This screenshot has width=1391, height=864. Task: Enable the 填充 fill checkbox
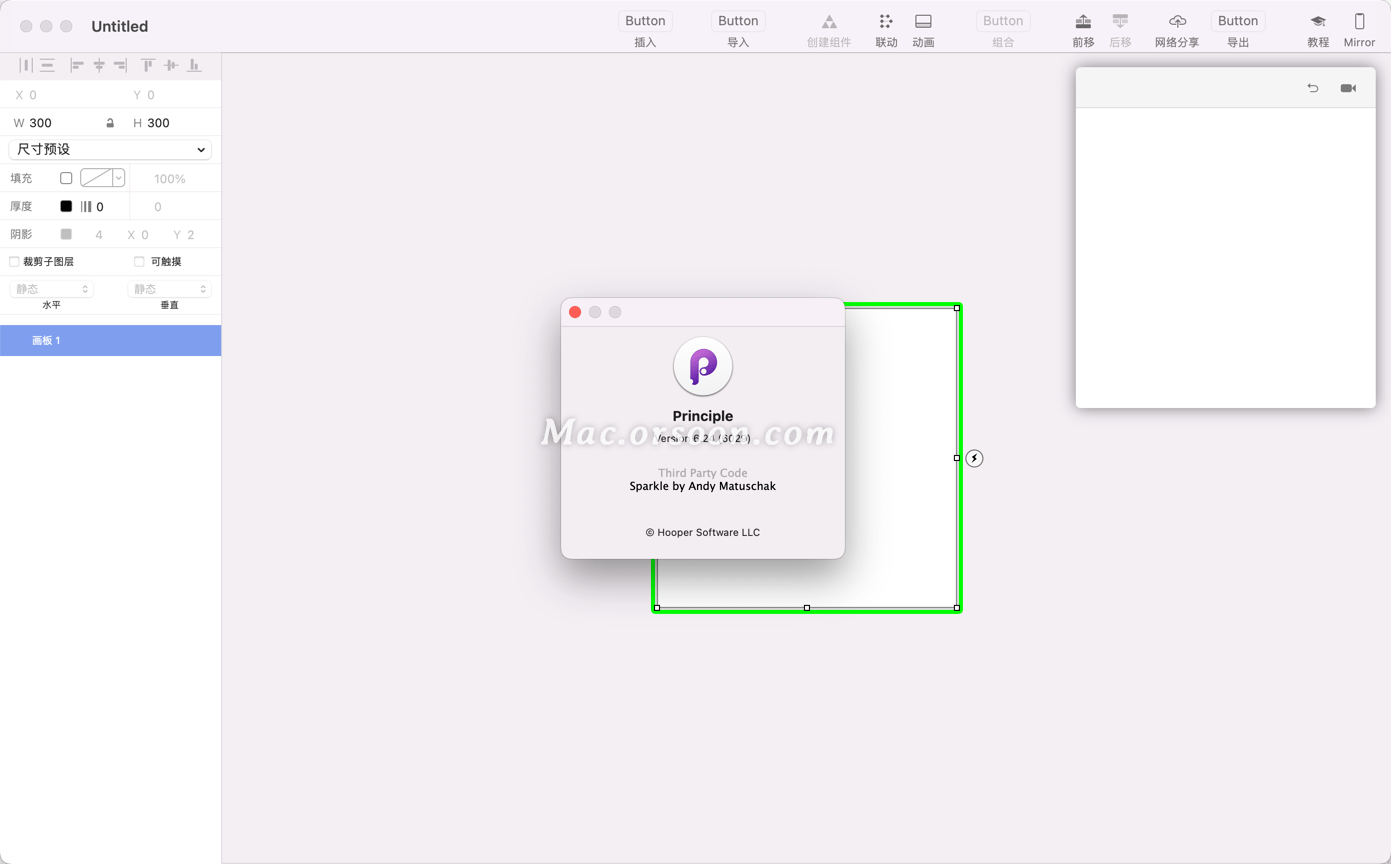[x=66, y=178]
